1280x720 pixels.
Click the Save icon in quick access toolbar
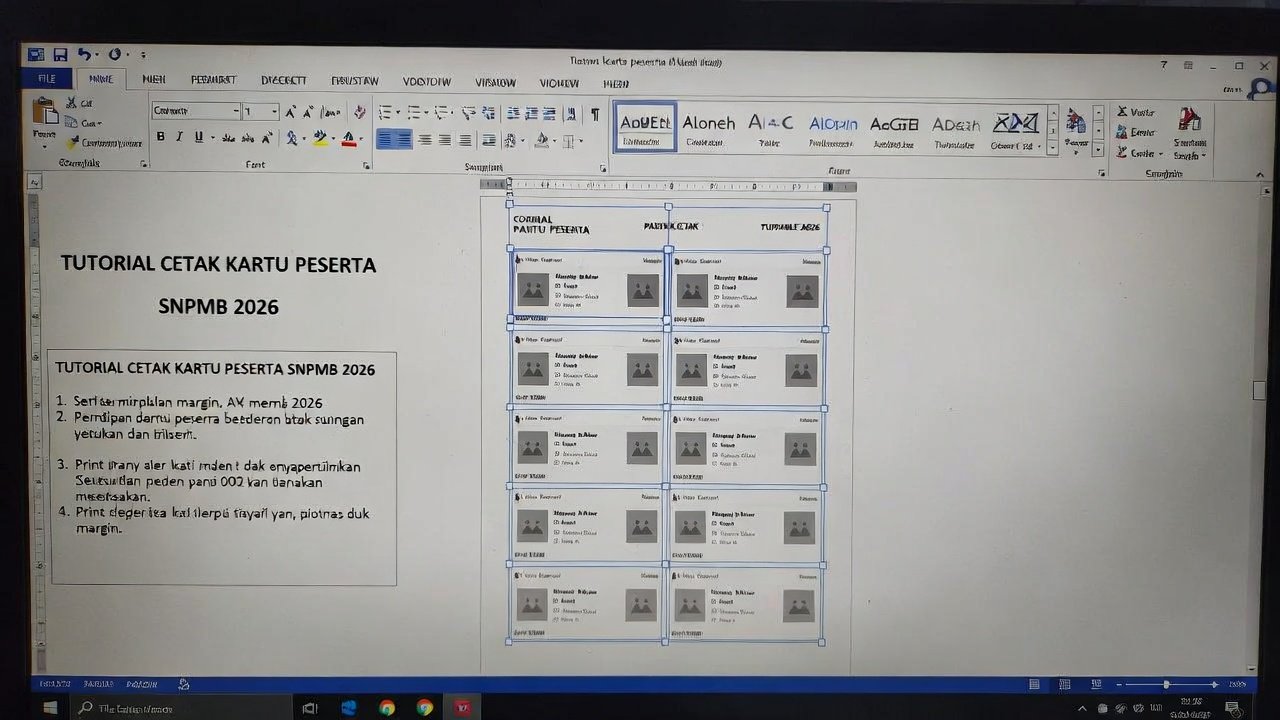click(x=60, y=54)
